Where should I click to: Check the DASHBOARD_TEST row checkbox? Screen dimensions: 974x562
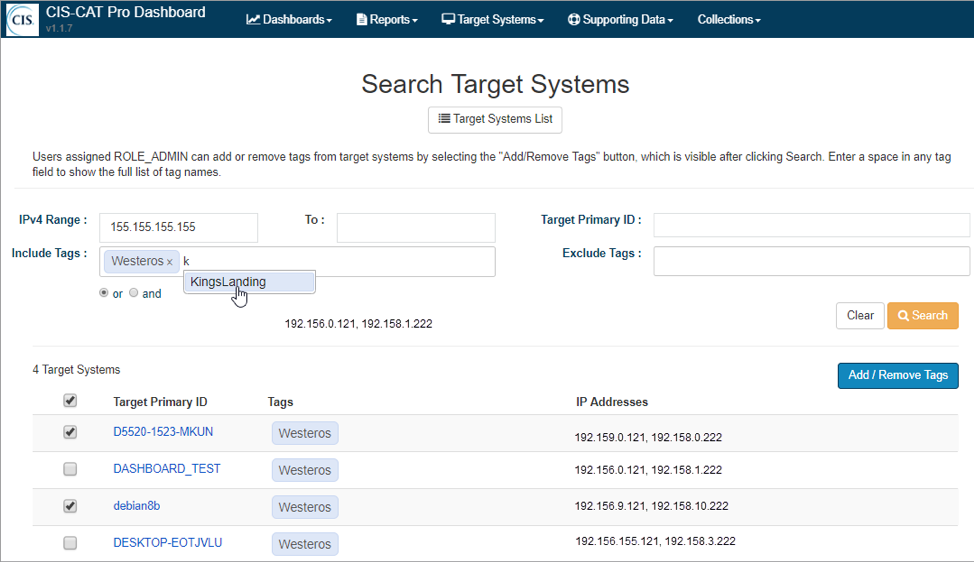70,469
